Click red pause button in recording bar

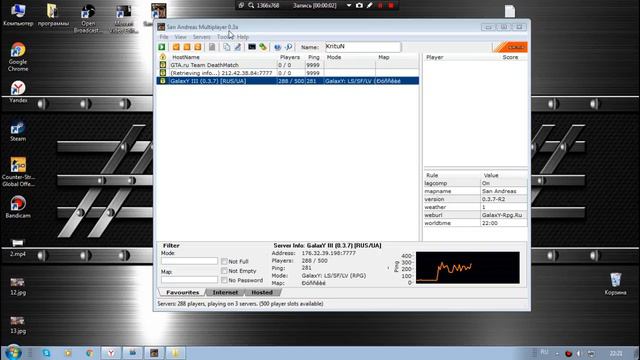pos(380,5)
